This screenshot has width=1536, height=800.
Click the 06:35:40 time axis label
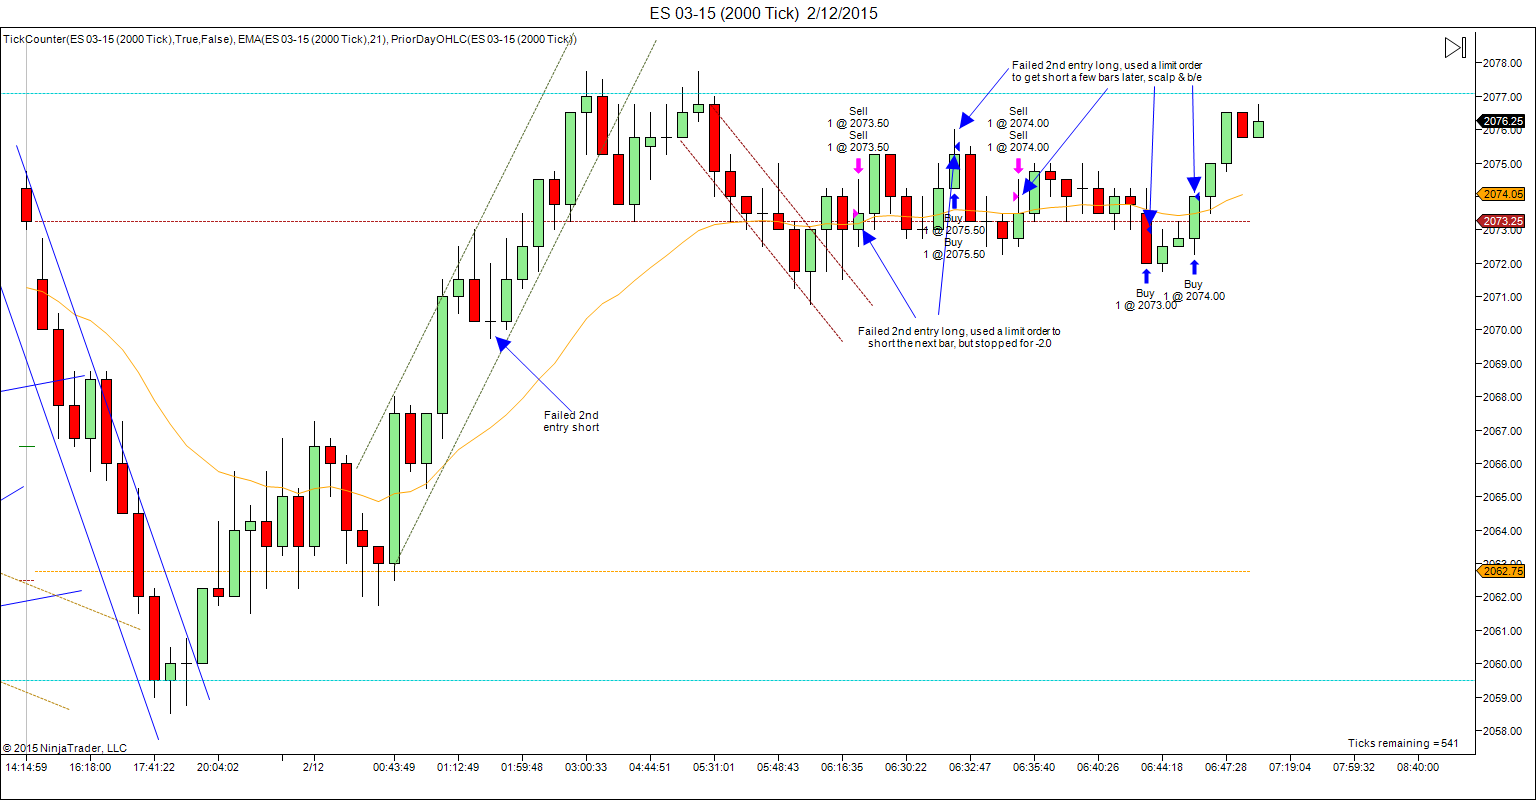(1034, 768)
